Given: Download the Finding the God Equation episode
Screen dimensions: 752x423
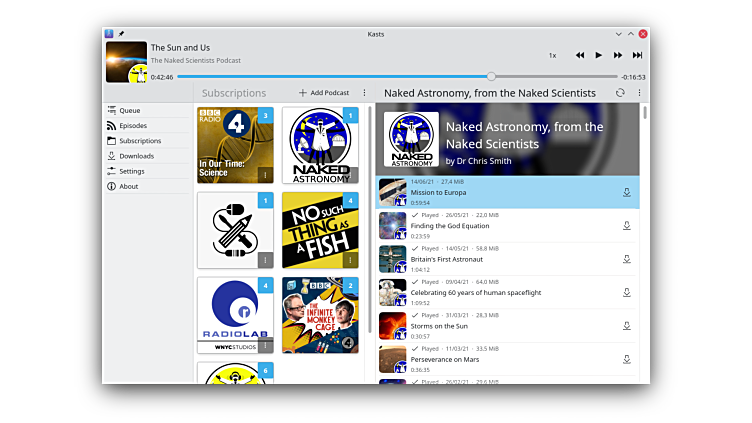Looking at the screenshot, I should pyautogui.click(x=627, y=225).
